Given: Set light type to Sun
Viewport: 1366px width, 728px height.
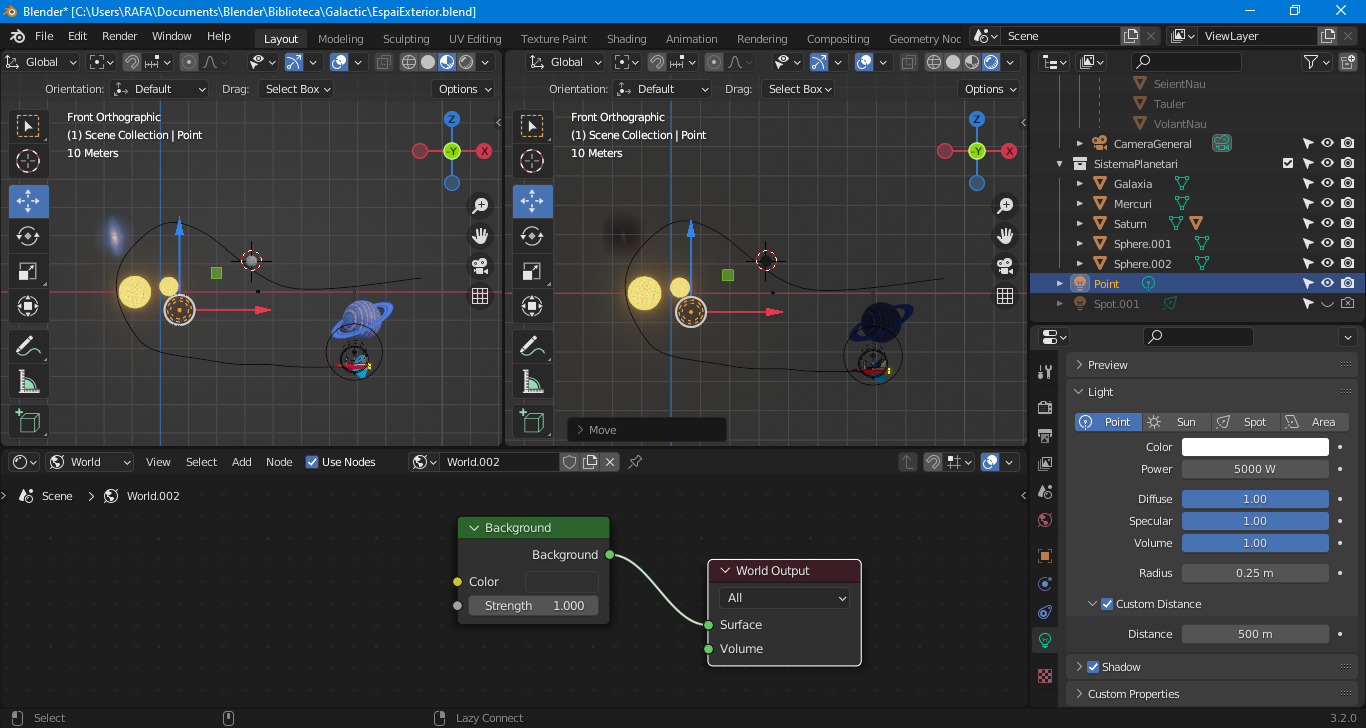Looking at the screenshot, I should click(1176, 422).
